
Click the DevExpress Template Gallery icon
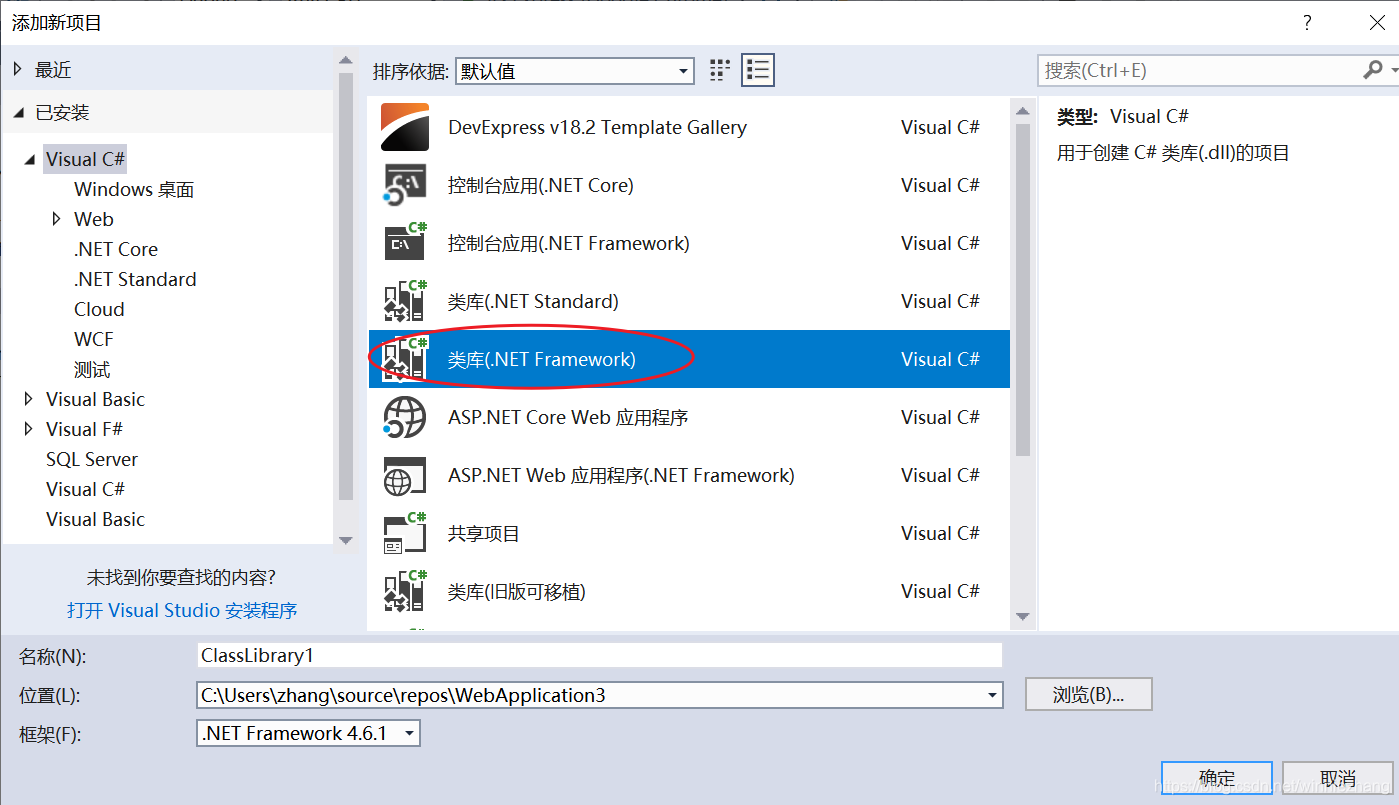click(x=405, y=127)
